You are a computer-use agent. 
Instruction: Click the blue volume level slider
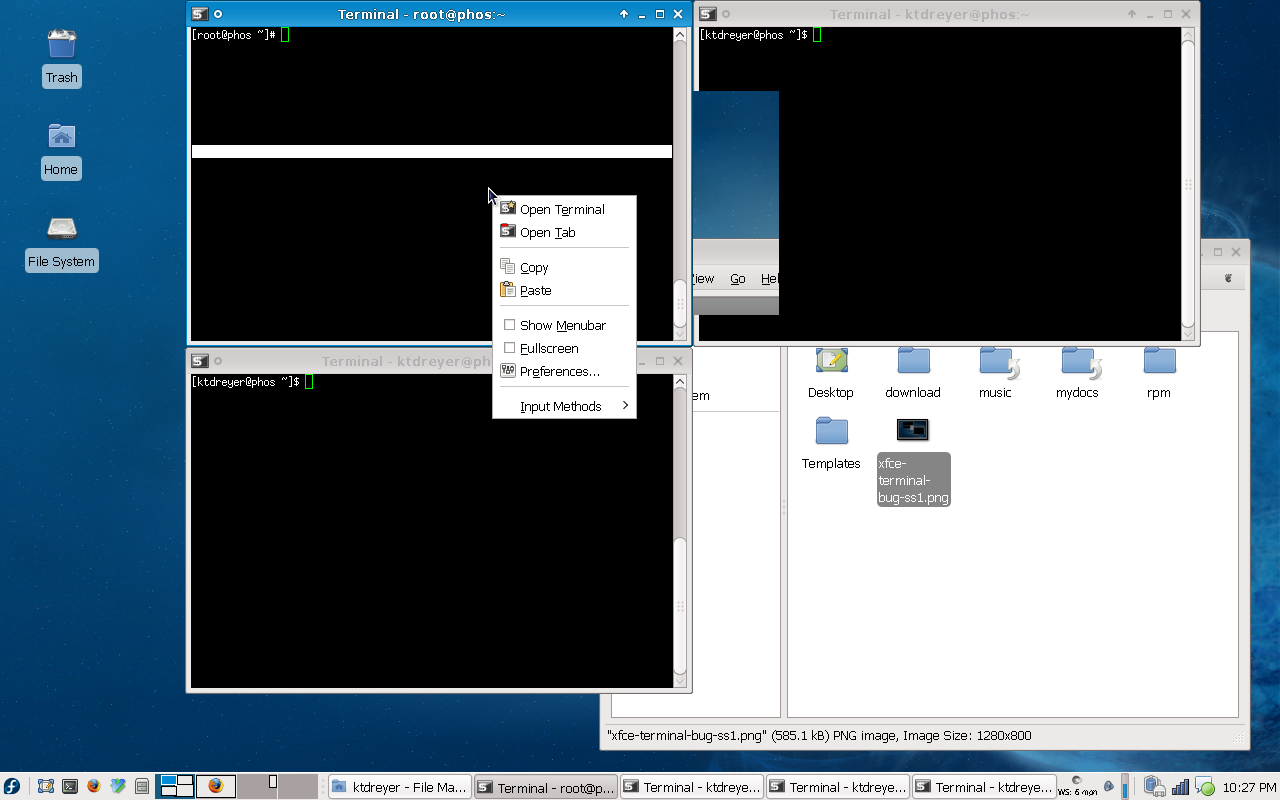pos(1125,787)
